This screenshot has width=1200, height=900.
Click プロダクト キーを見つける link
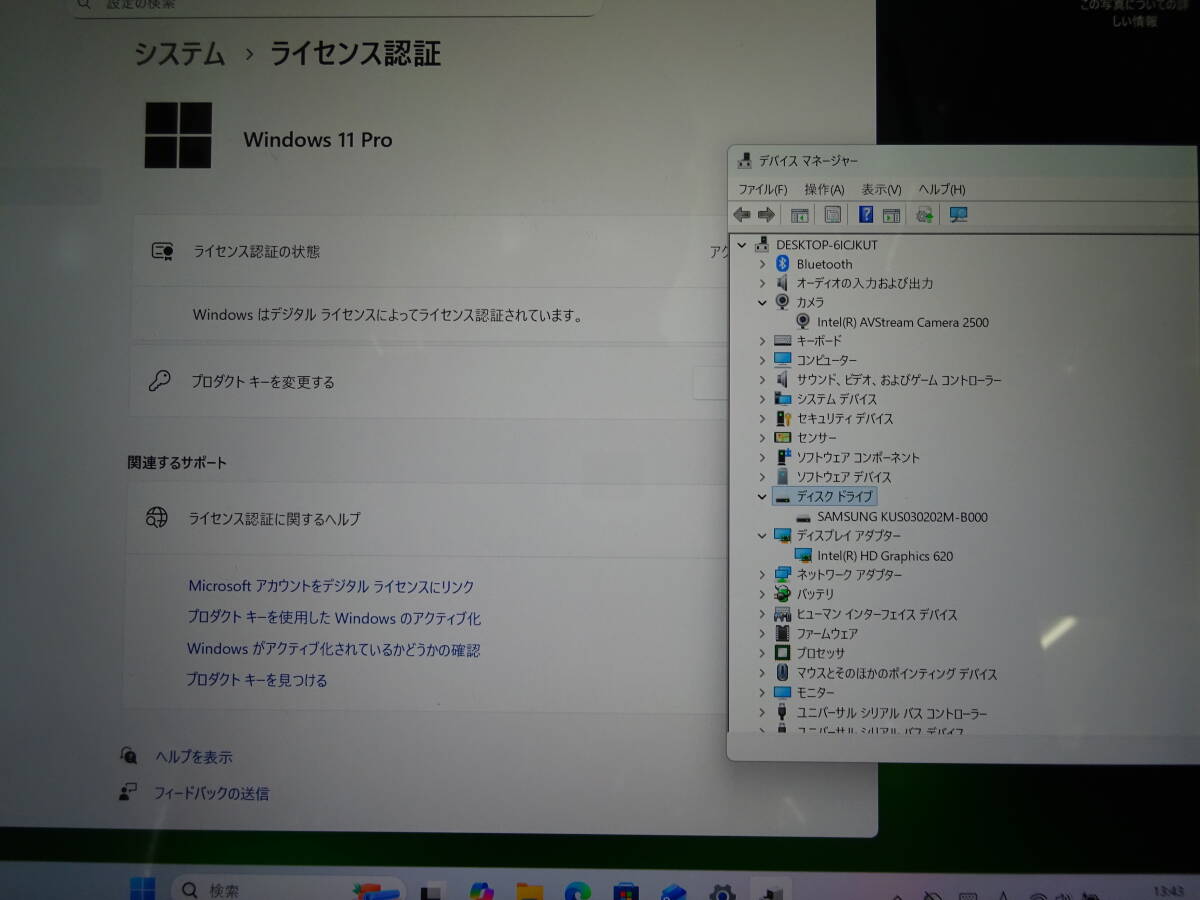[x=257, y=680]
